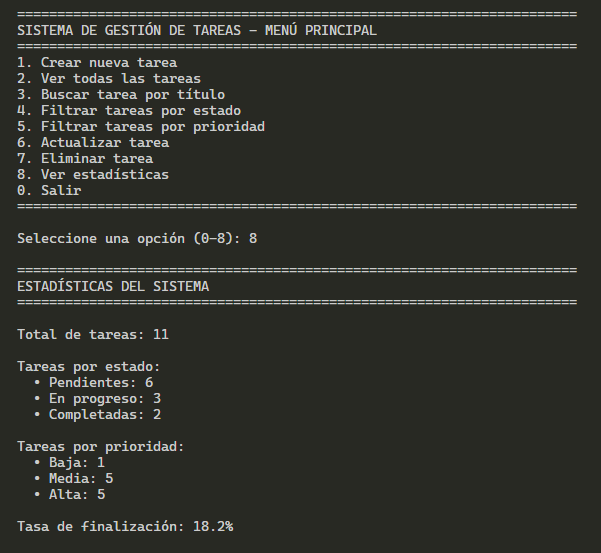The height and width of the screenshot is (553, 601).
Task: Click the Tasa de finalización percentage line
Action: tap(125, 526)
